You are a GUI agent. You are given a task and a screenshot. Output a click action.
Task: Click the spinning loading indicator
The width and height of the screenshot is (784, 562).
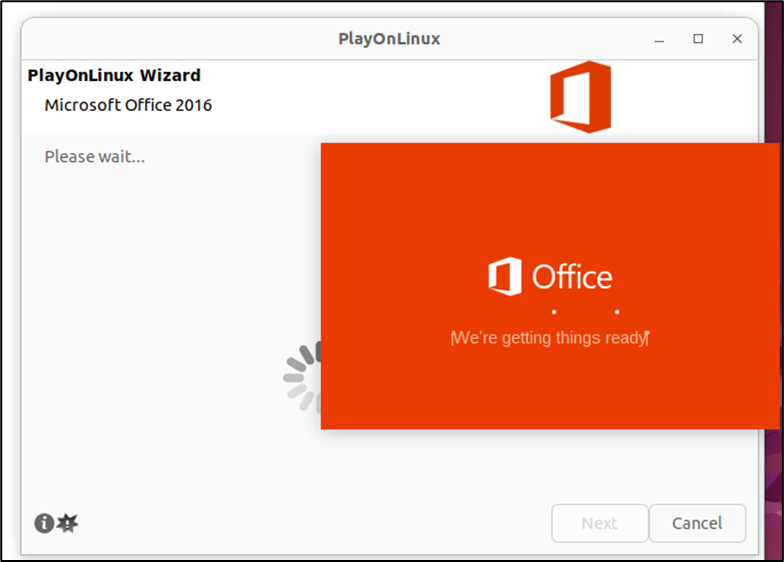click(x=302, y=377)
